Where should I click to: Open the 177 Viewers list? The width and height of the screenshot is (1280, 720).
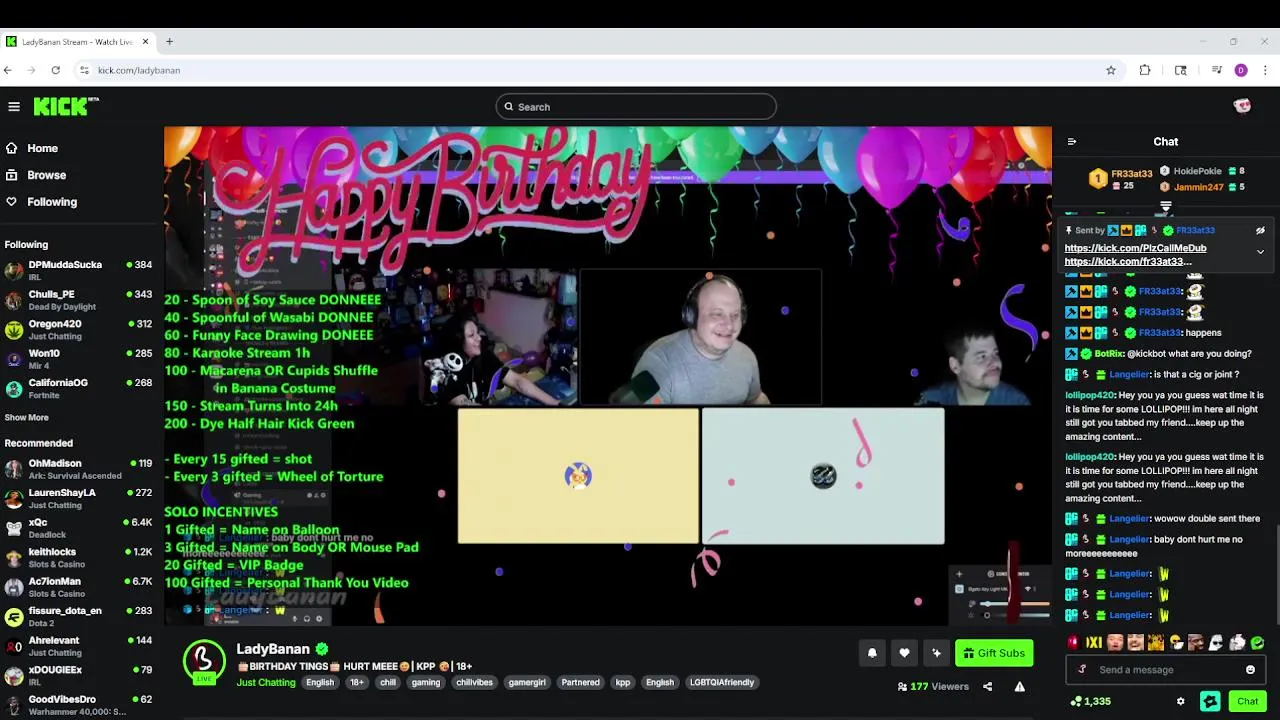click(933, 687)
